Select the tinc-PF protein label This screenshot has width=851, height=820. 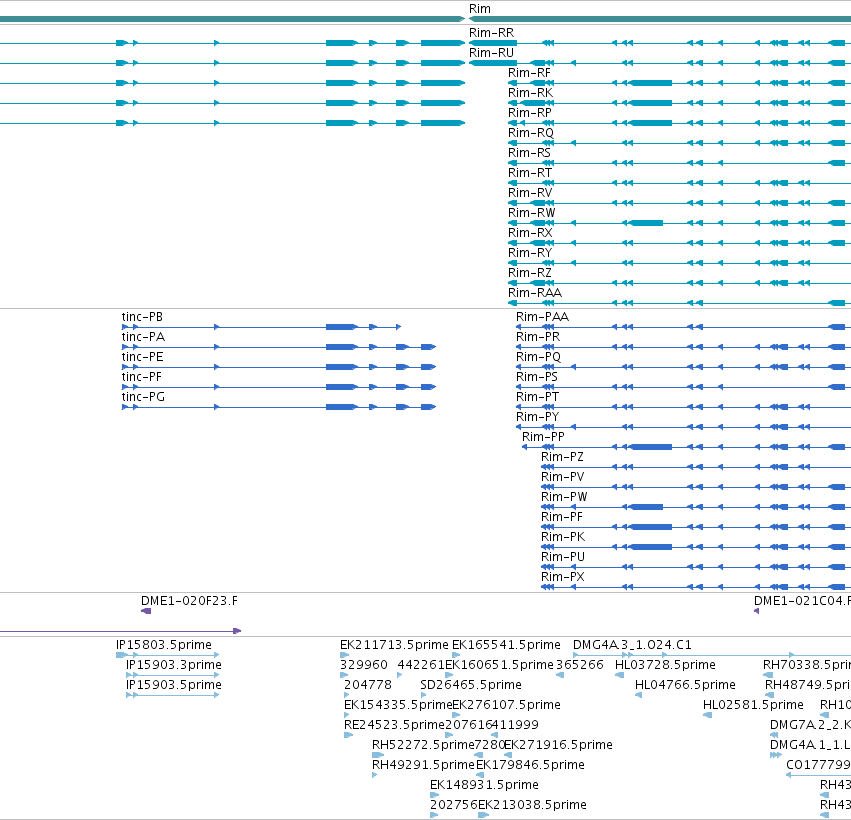click(142, 378)
